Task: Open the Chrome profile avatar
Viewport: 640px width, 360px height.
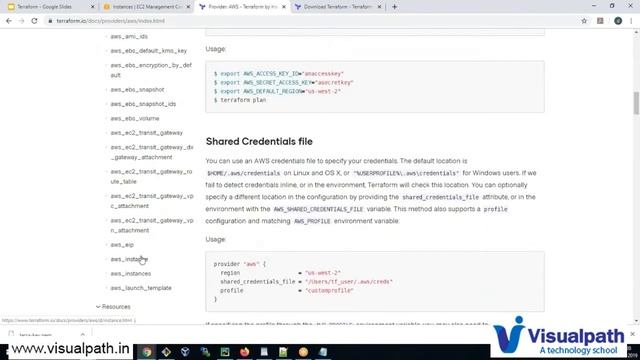Action: 618,21
